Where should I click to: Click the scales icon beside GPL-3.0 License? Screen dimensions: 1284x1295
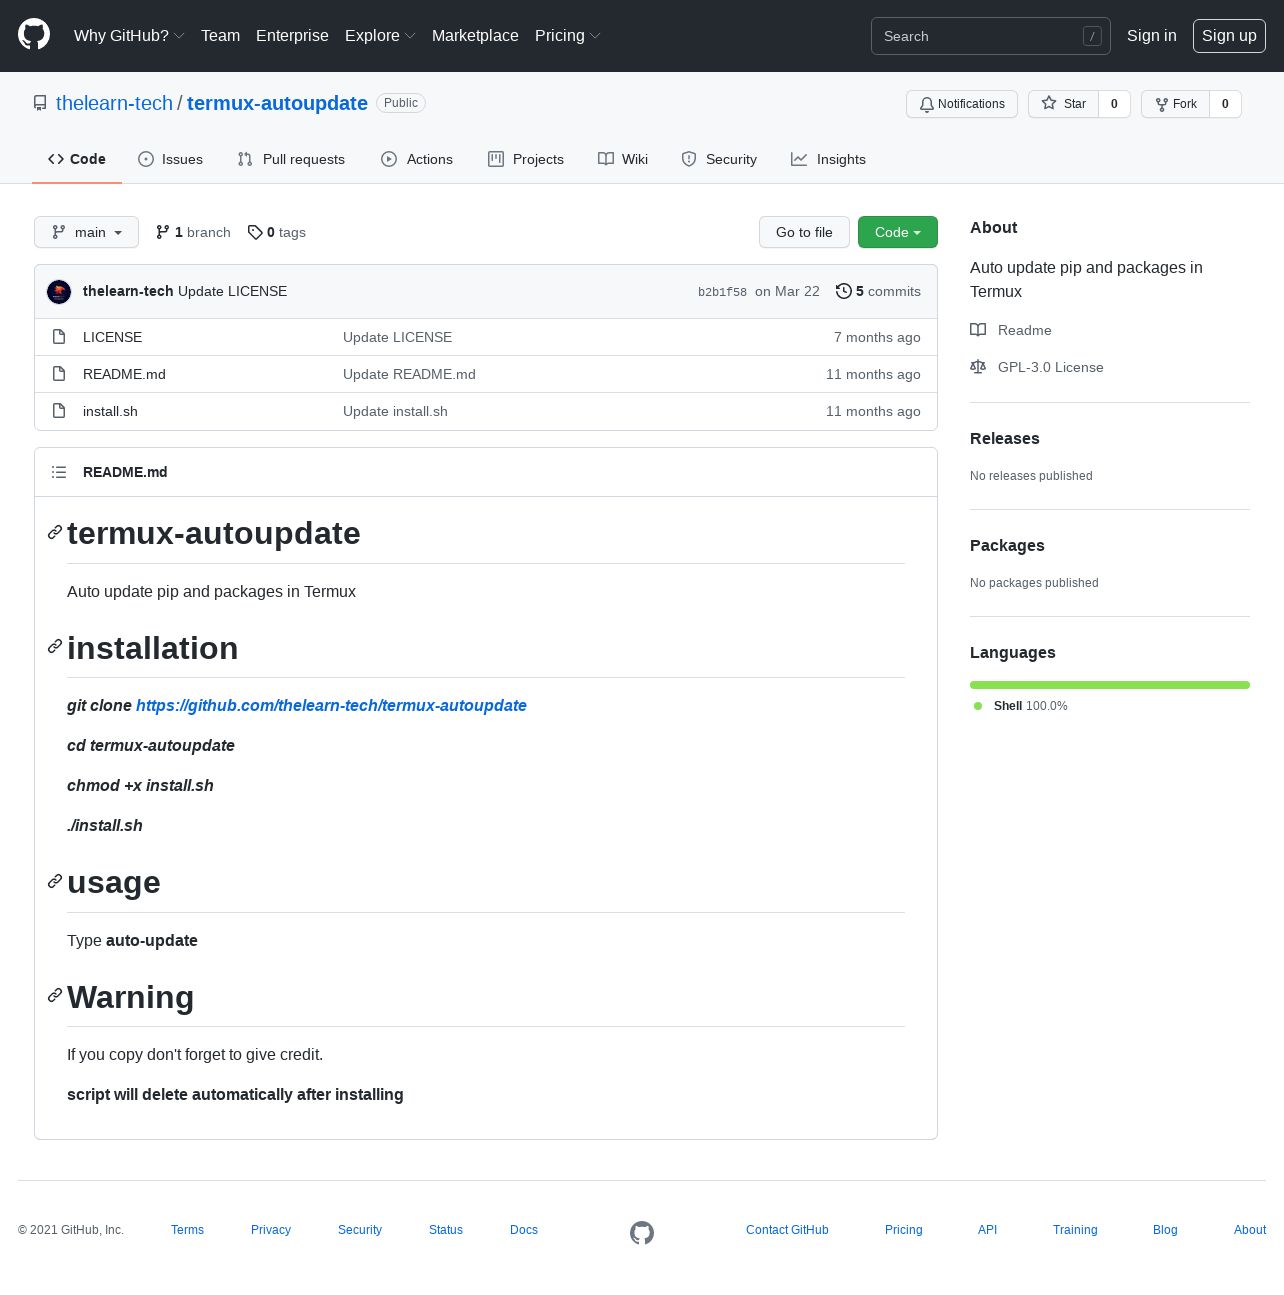point(978,367)
